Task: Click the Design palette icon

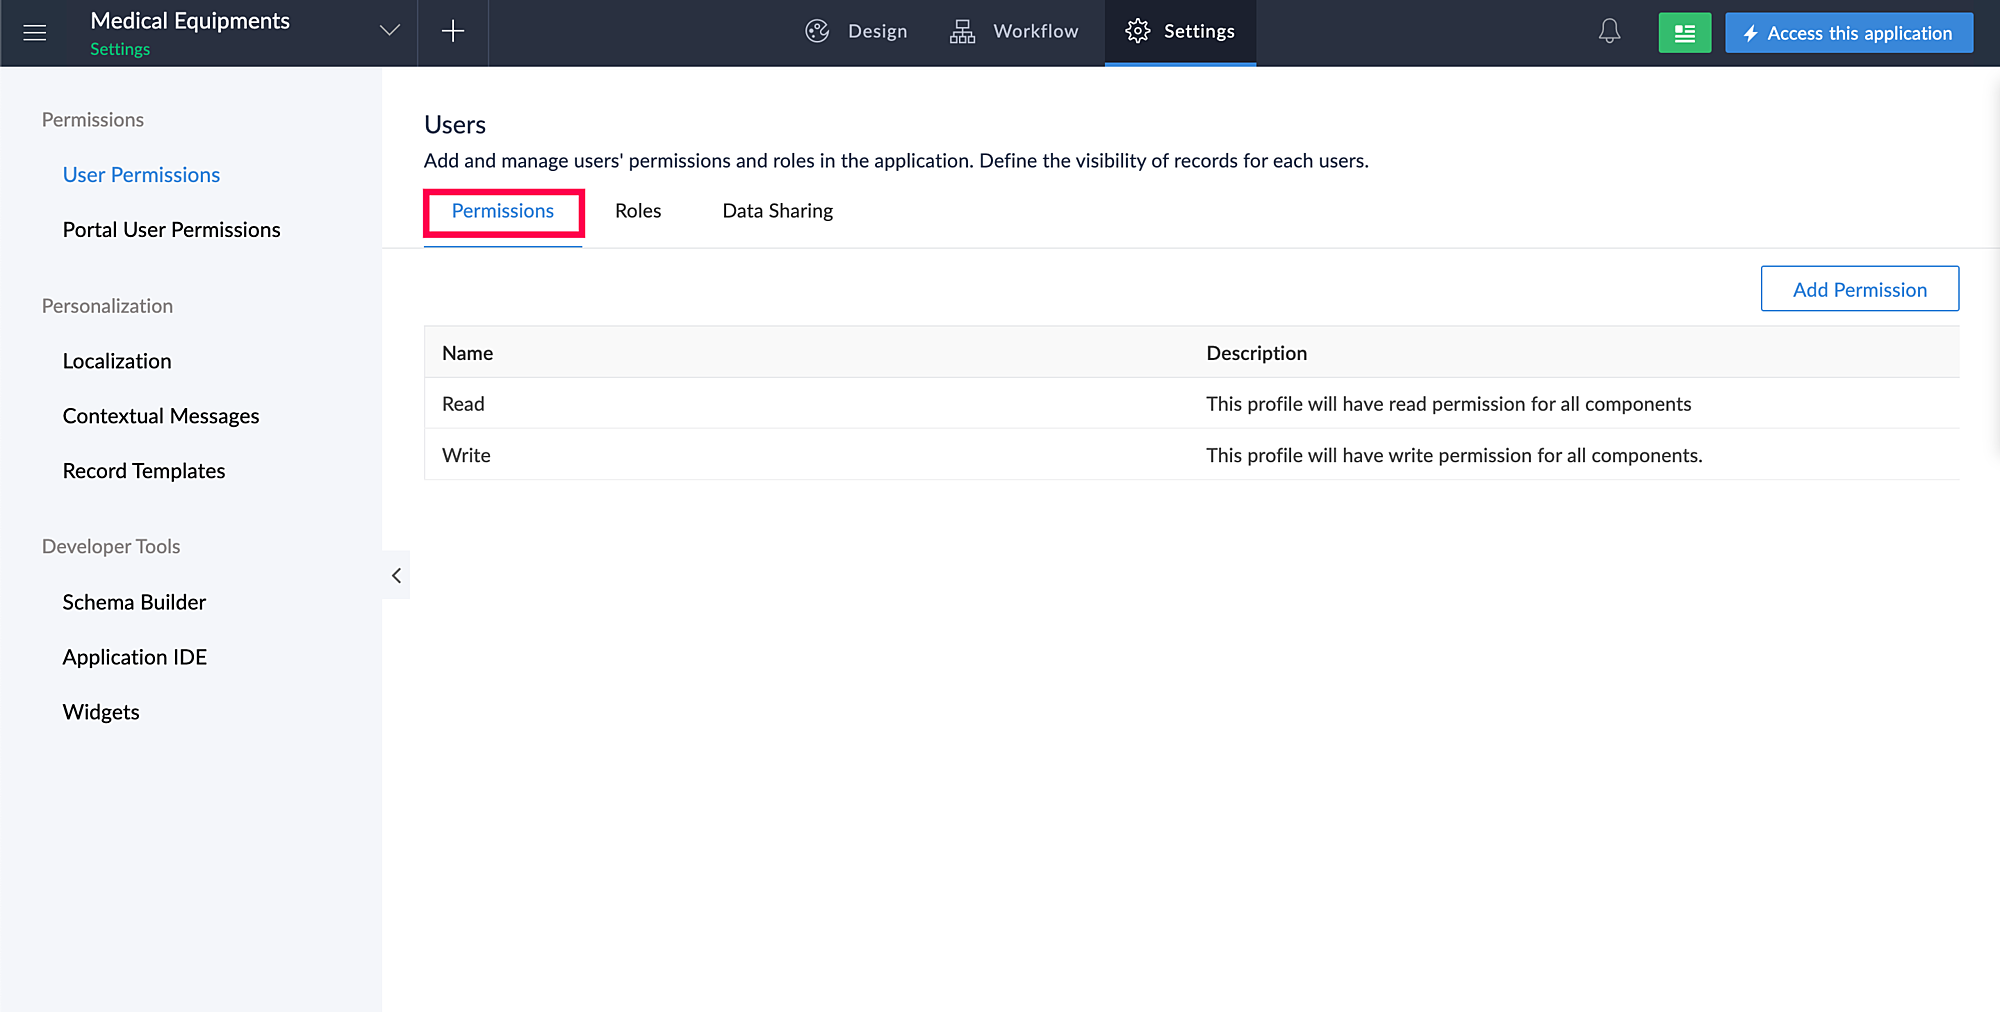Action: 818,31
